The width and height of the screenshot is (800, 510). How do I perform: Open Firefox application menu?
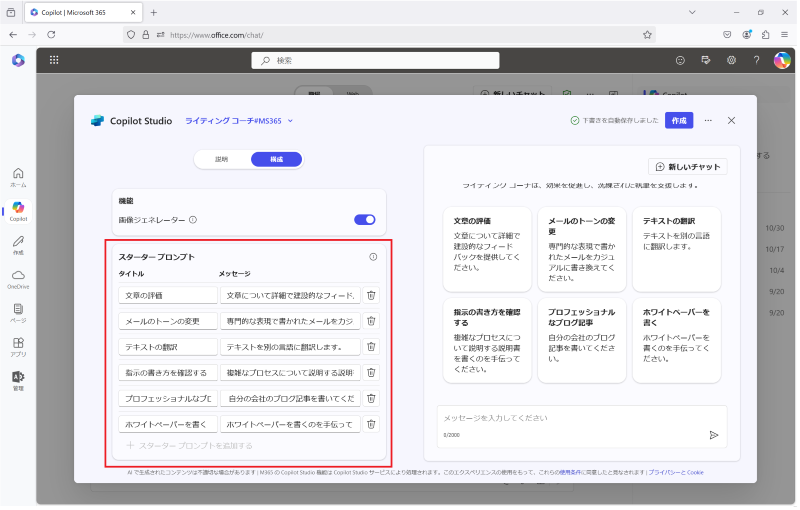(784, 35)
